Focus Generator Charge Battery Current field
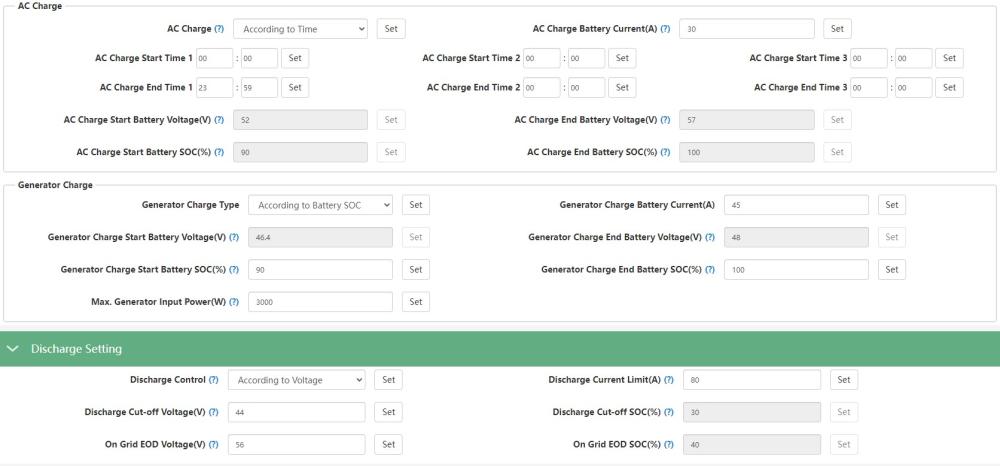This screenshot has width=1000, height=466. click(x=797, y=205)
